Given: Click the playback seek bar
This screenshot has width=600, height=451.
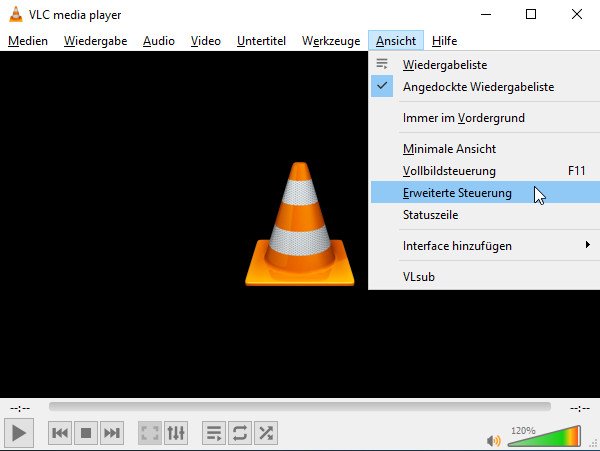Looking at the screenshot, I should pos(300,407).
